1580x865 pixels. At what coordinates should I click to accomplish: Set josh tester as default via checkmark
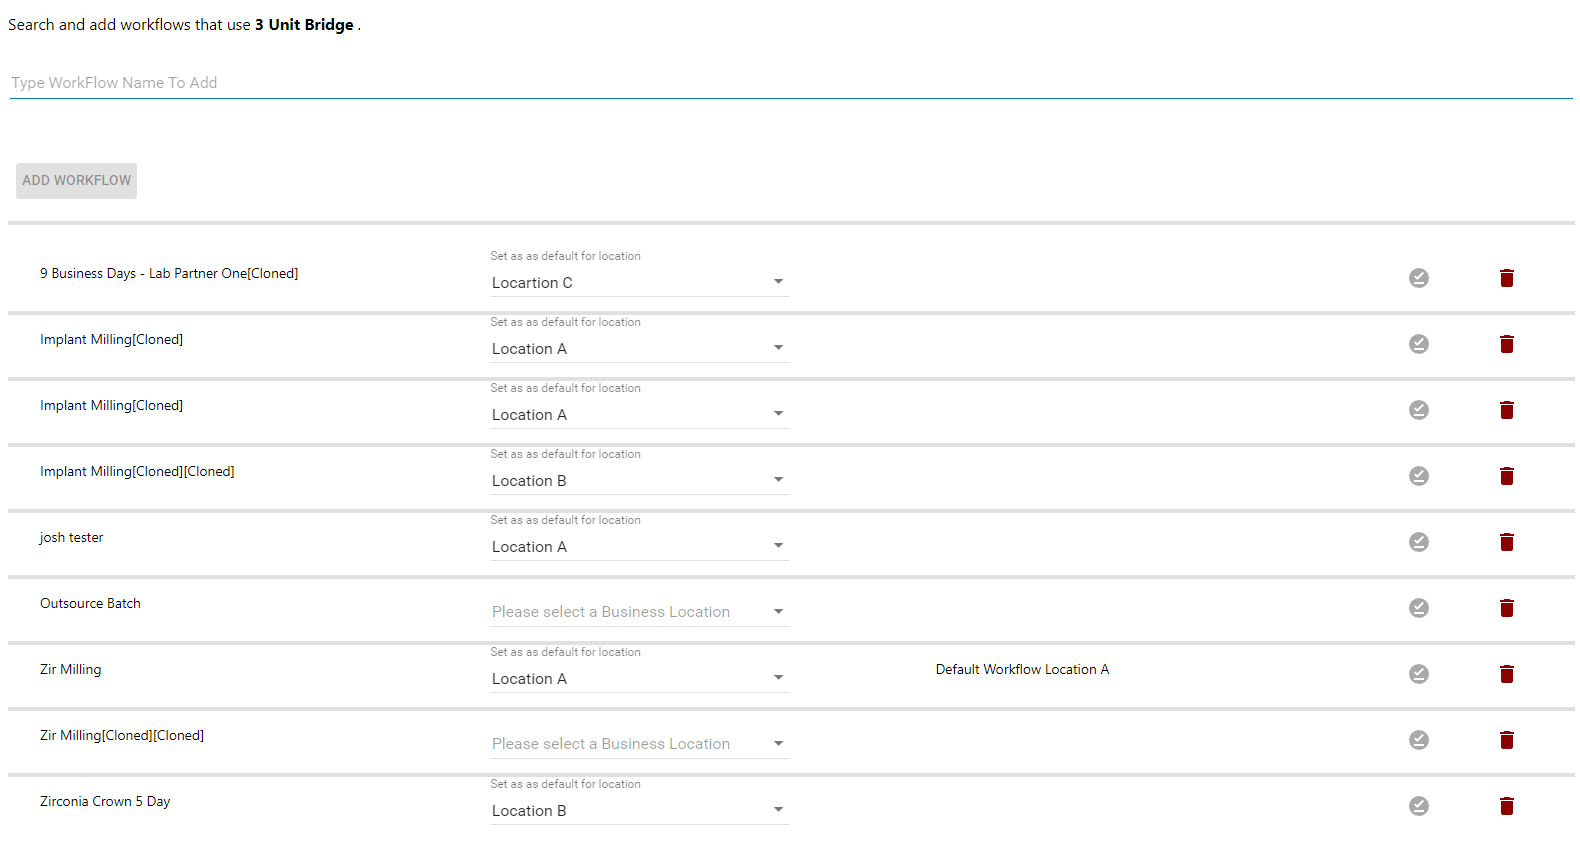[x=1418, y=542]
